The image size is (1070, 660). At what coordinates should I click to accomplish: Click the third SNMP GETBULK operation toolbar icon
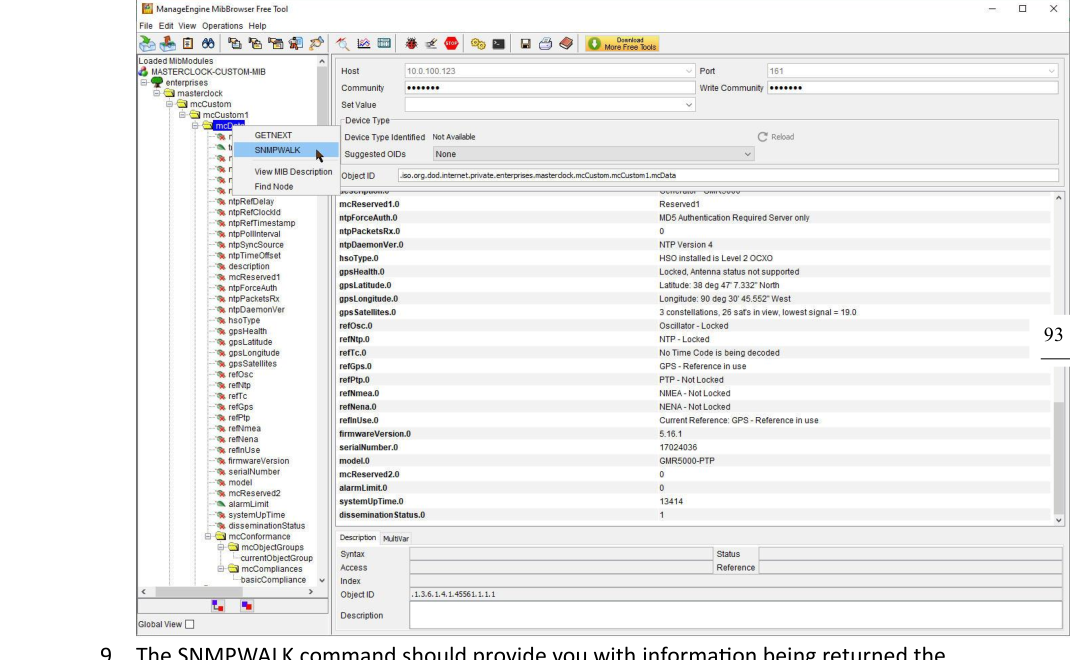(276, 44)
